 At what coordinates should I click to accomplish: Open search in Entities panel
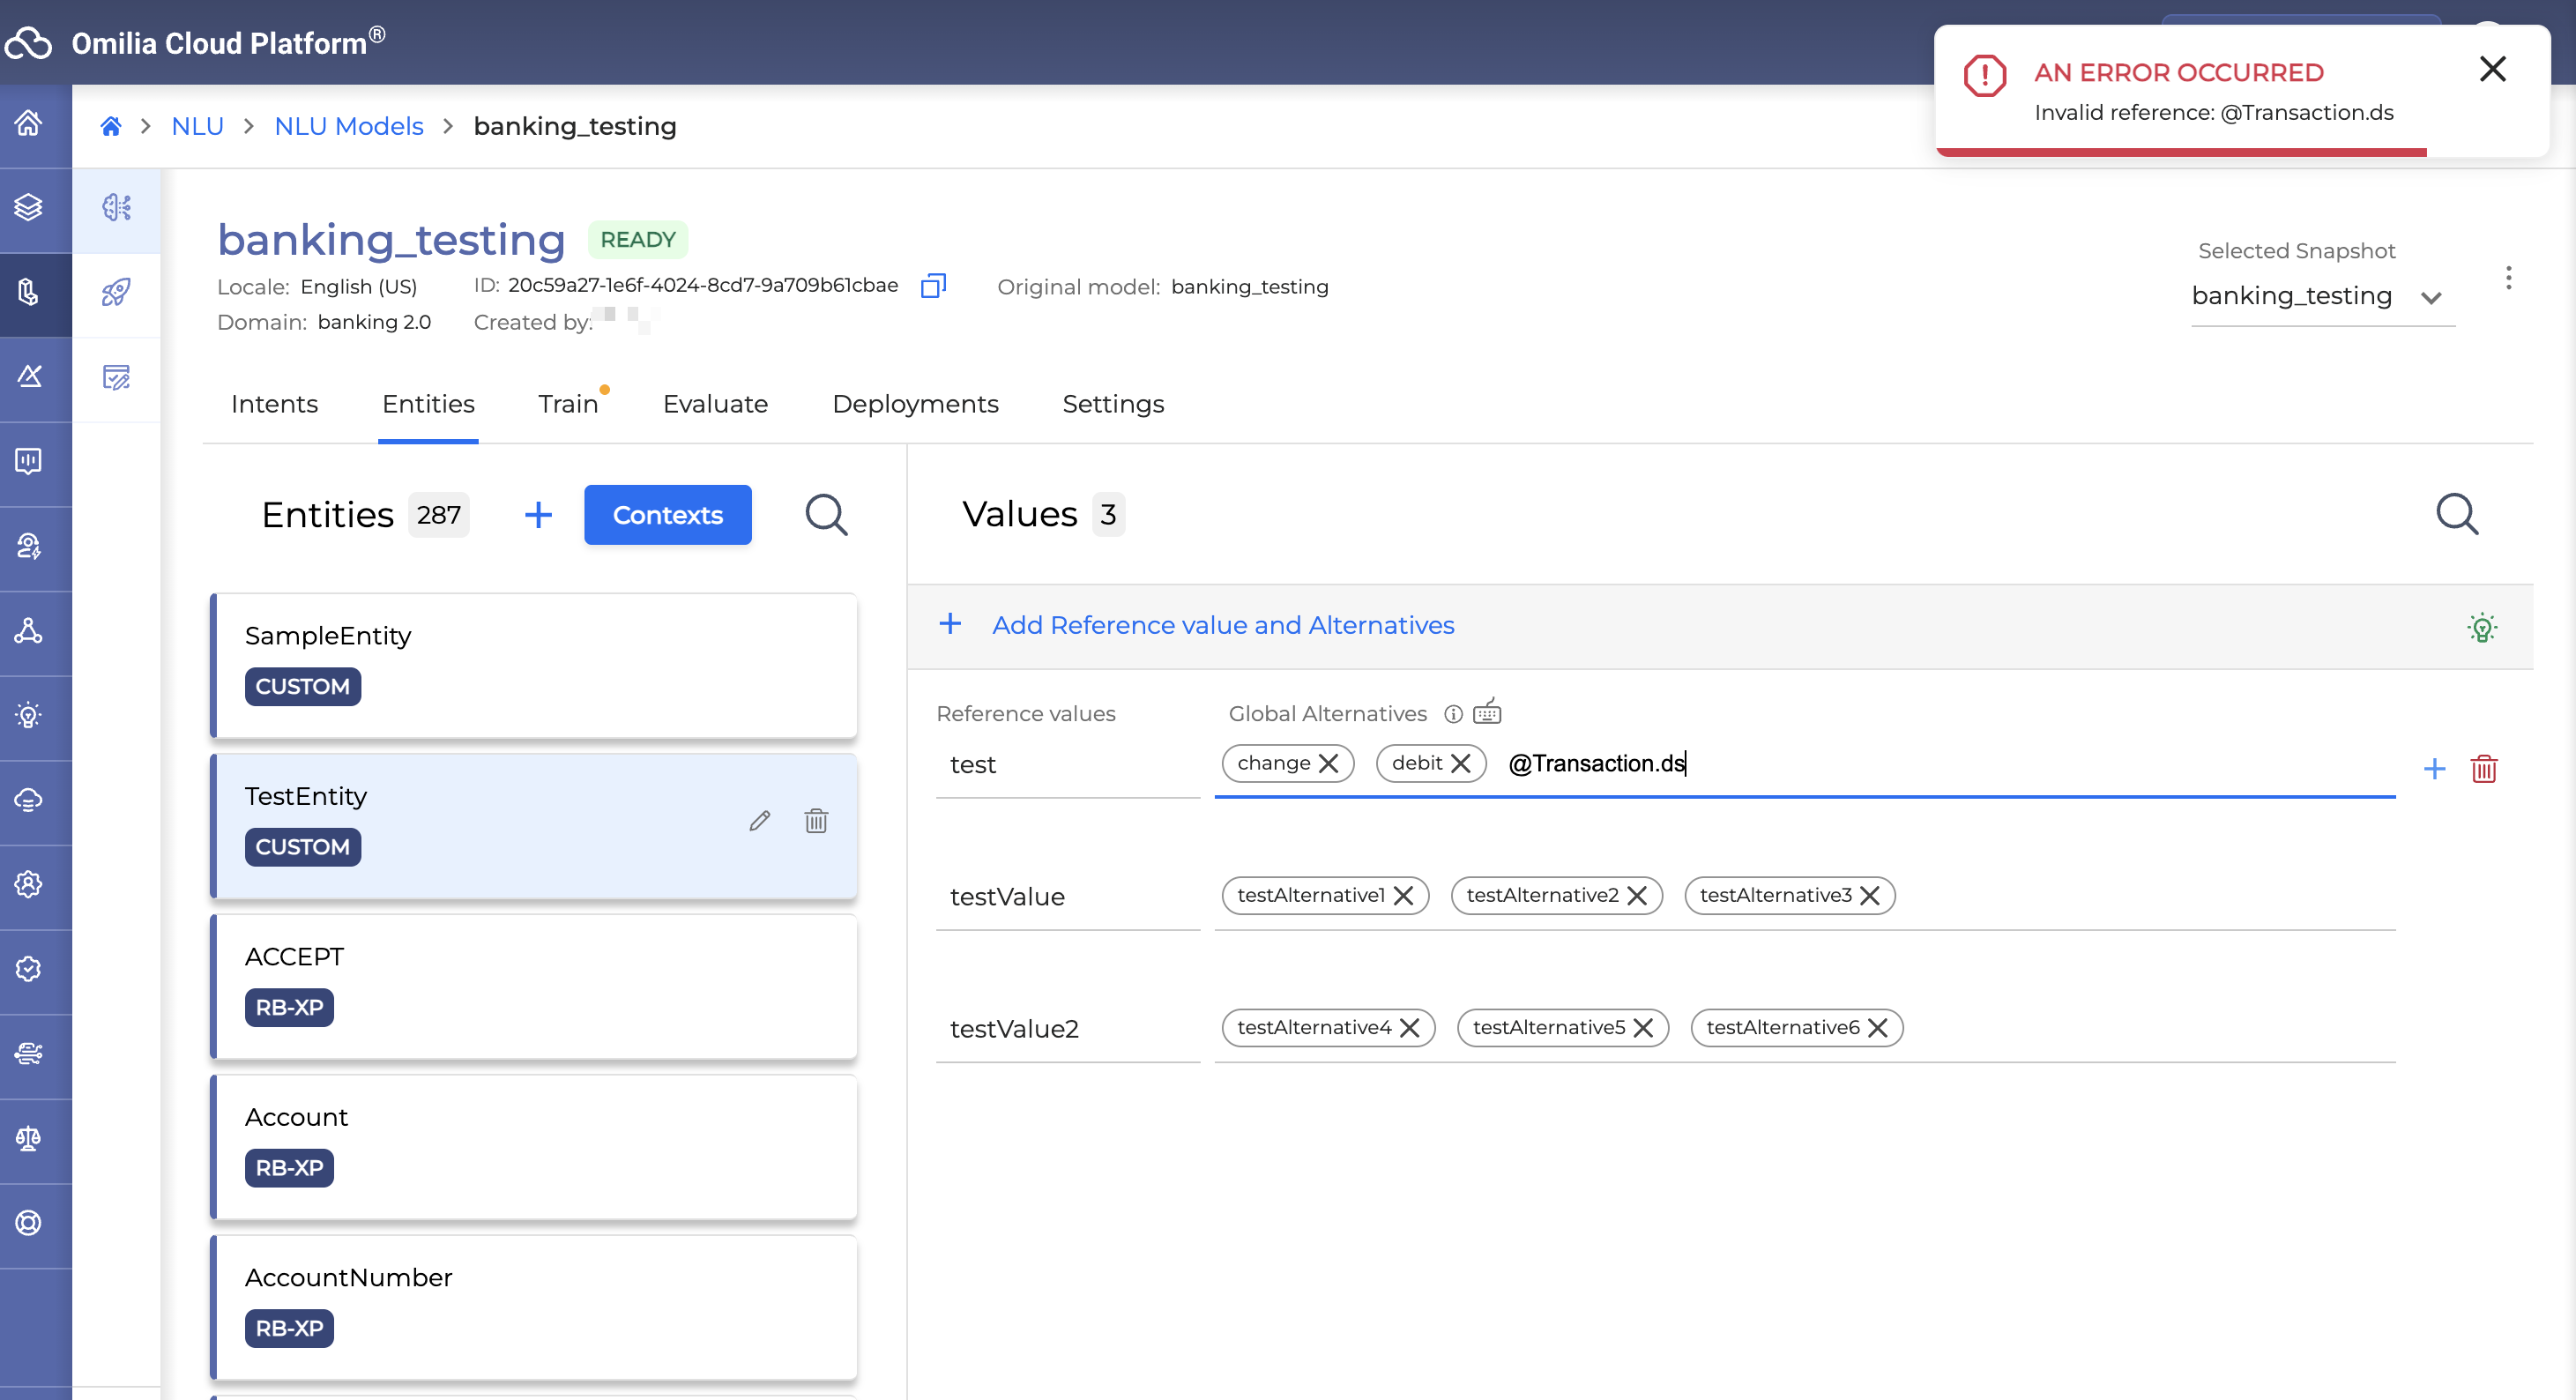826,515
